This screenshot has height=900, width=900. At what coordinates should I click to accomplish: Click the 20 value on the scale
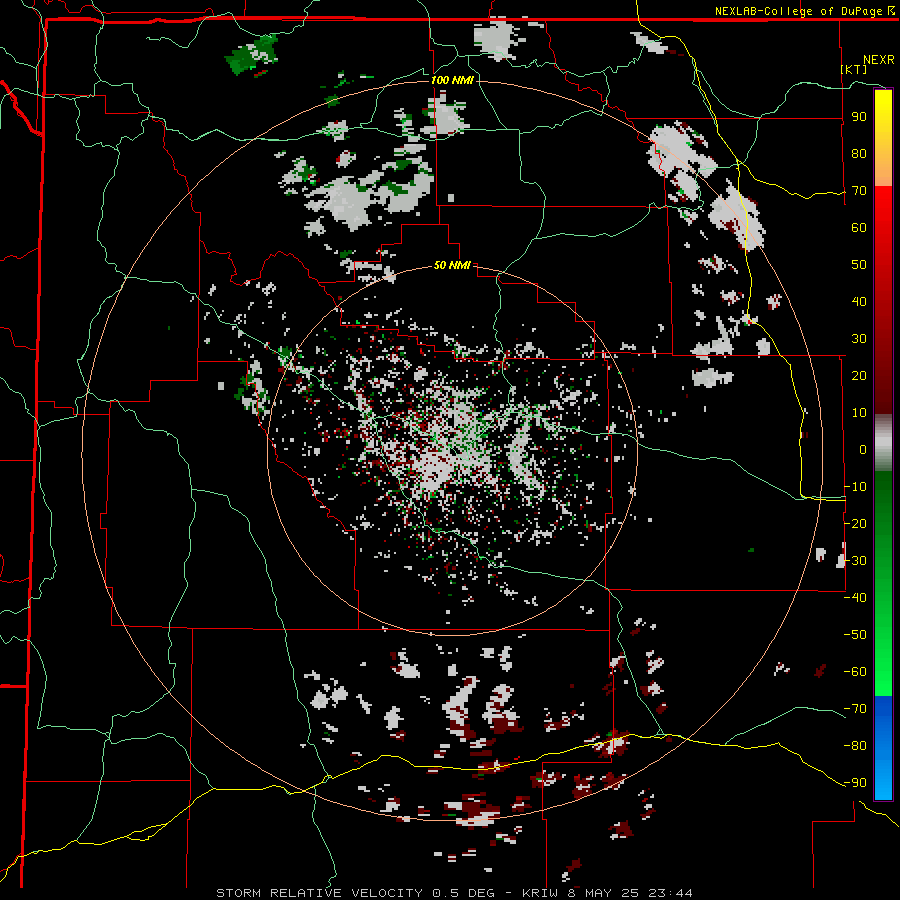[859, 376]
